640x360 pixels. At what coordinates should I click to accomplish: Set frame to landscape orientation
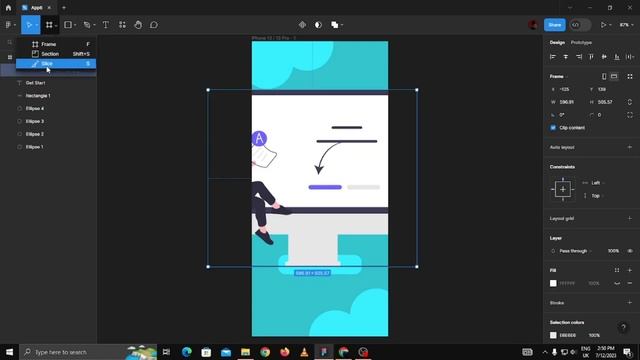click(x=614, y=76)
